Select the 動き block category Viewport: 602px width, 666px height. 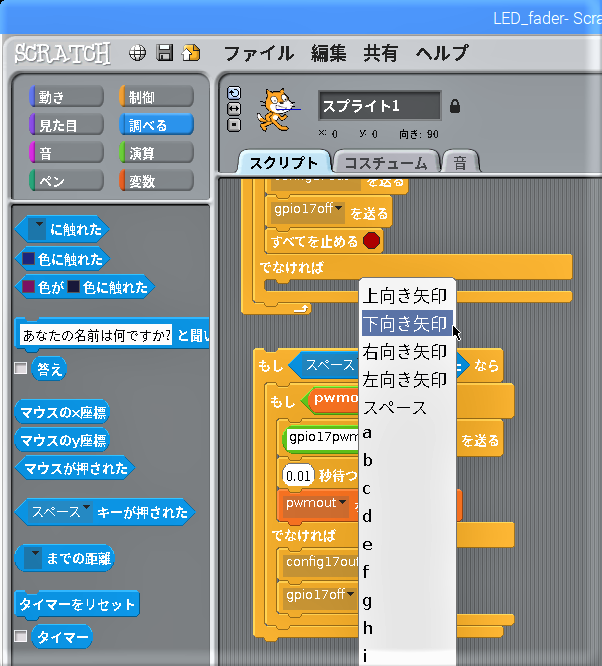[x=66, y=97]
